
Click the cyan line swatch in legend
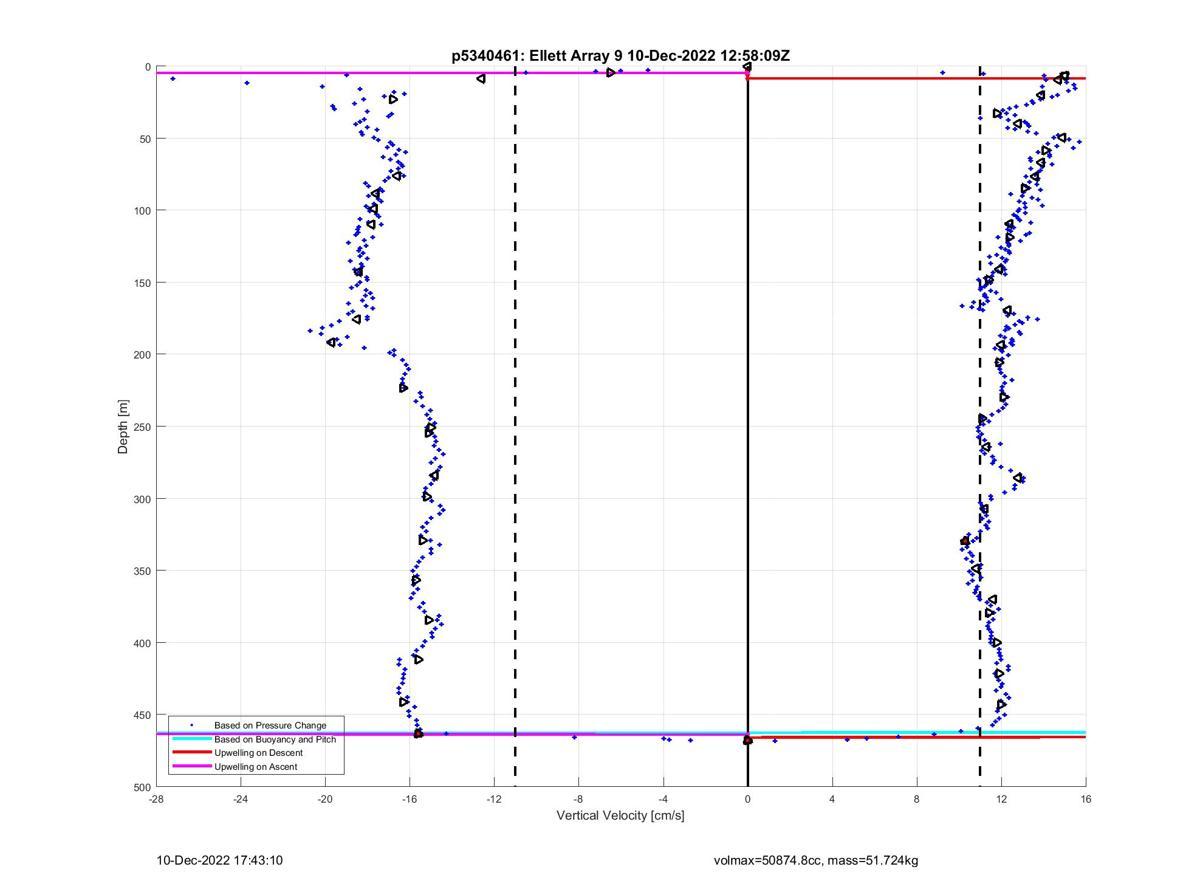[x=192, y=739]
